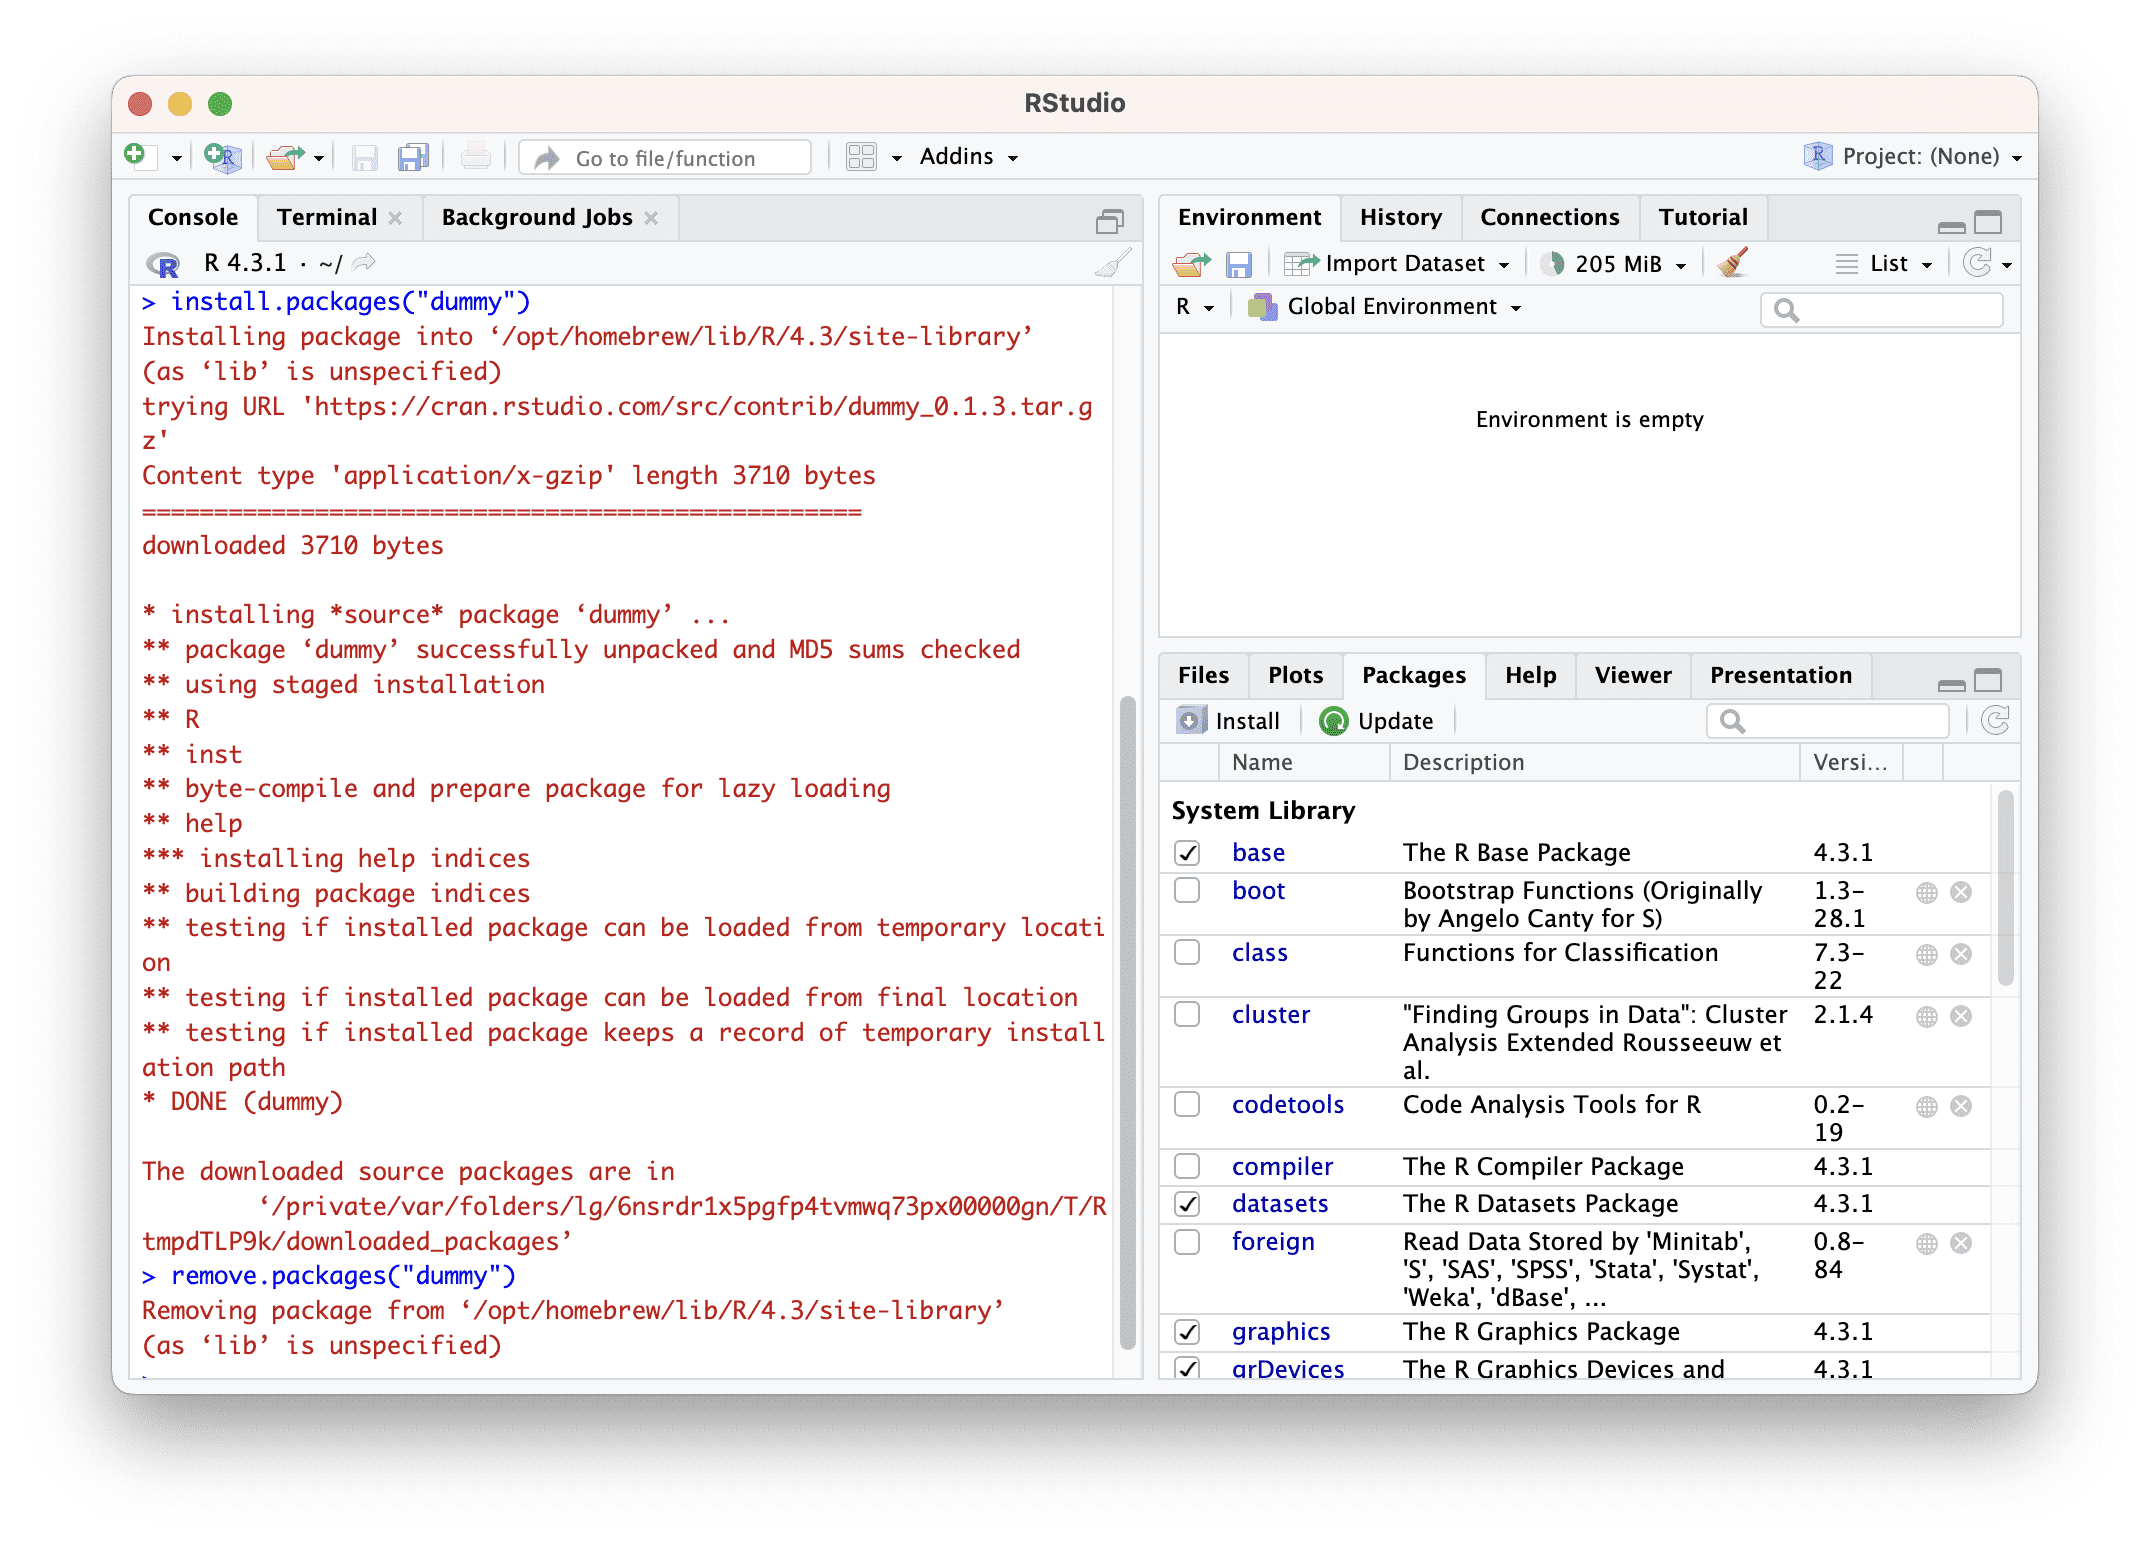Refresh the Environment pane
The image size is (2150, 1542).
tap(1977, 263)
